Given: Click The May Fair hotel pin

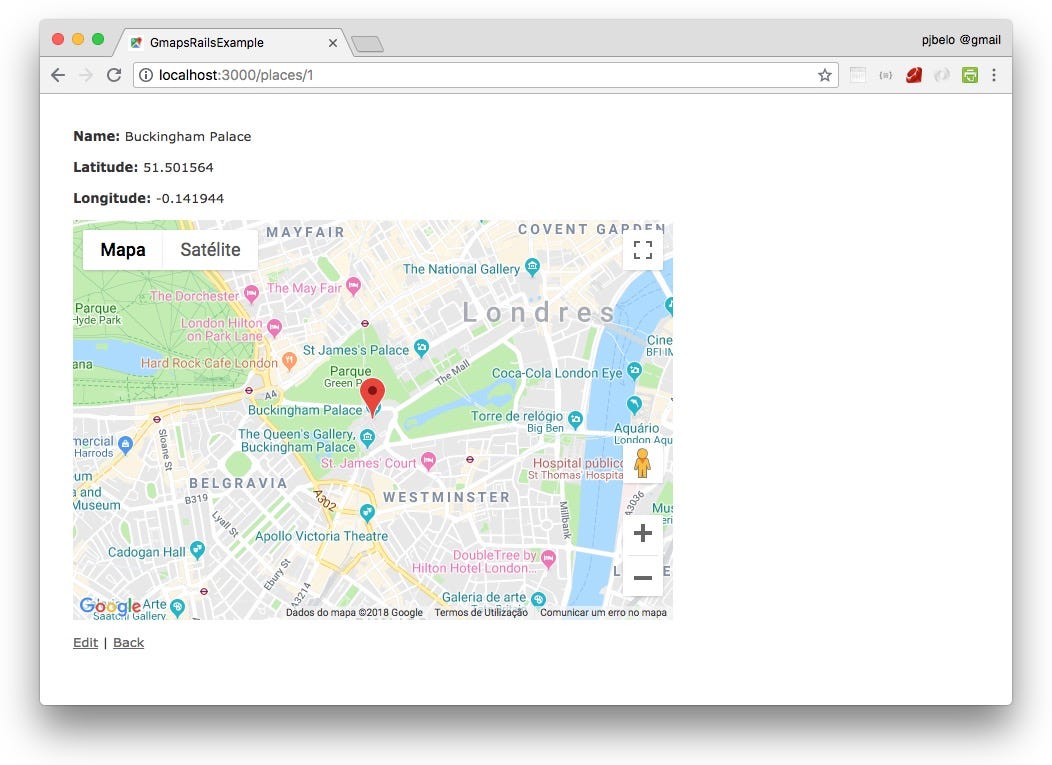Looking at the screenshot, I should (x=354, y=287).
